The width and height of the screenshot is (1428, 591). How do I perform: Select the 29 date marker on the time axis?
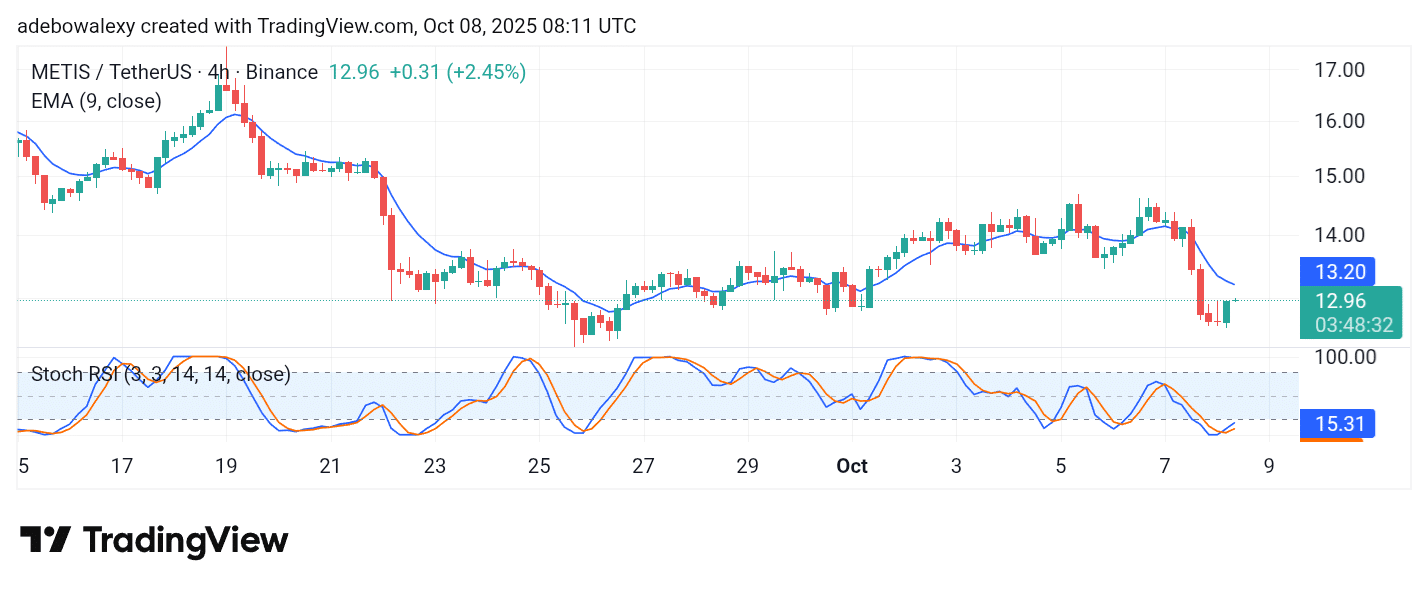[x=747, y=466]
